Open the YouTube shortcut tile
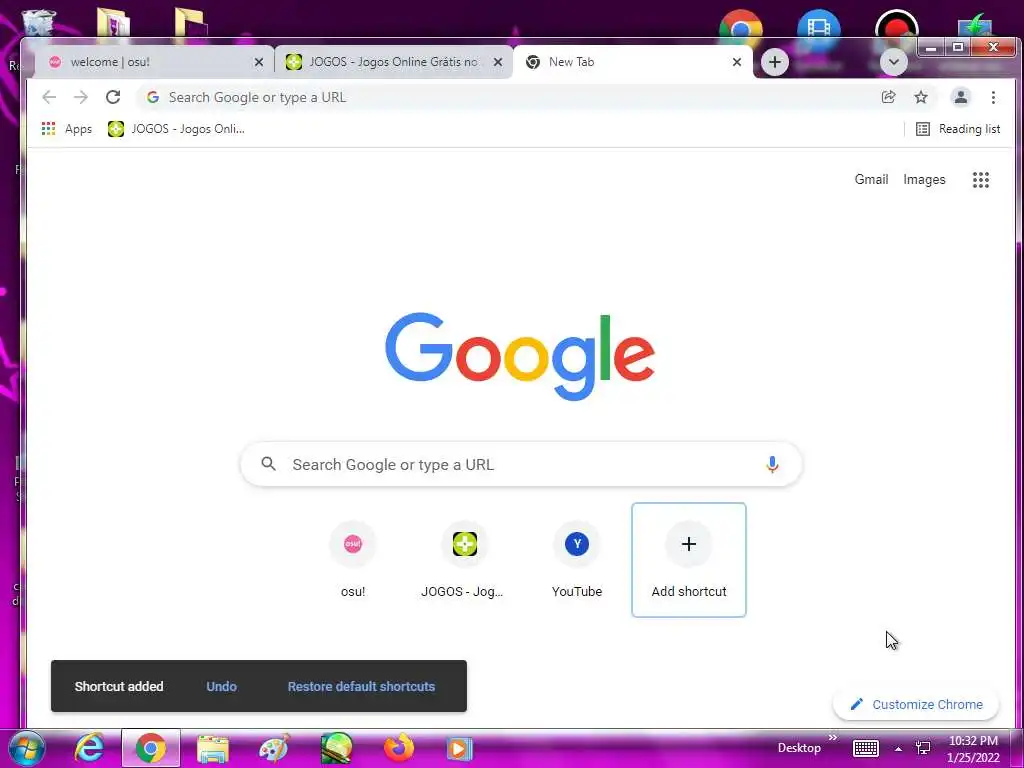1024x768 pixels. pos(577,560)
